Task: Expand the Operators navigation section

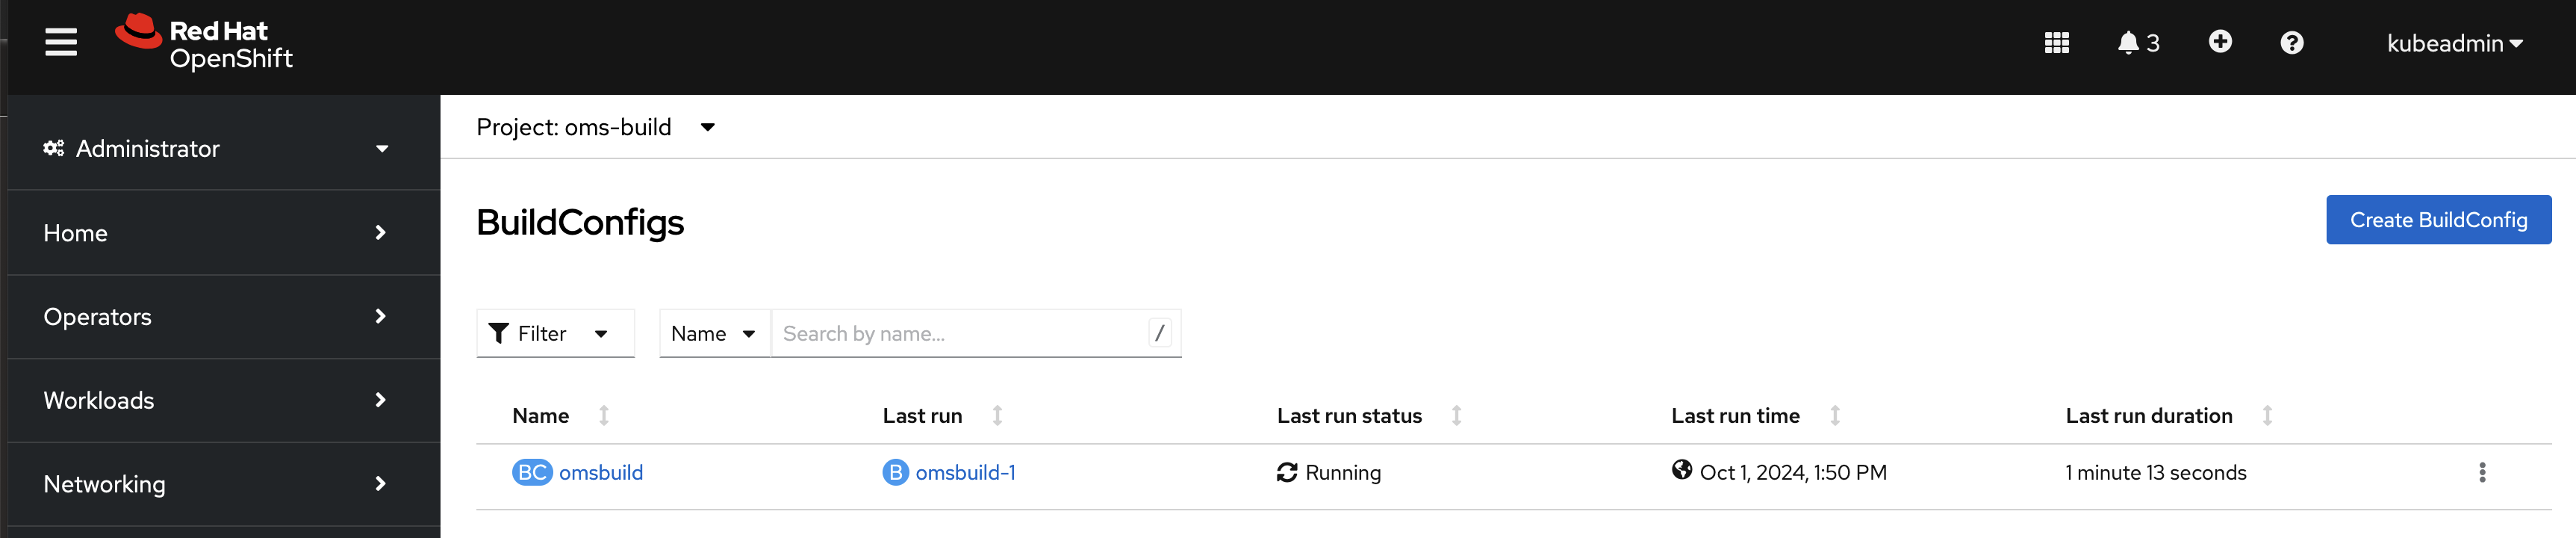Action: [x=215, y=316]
